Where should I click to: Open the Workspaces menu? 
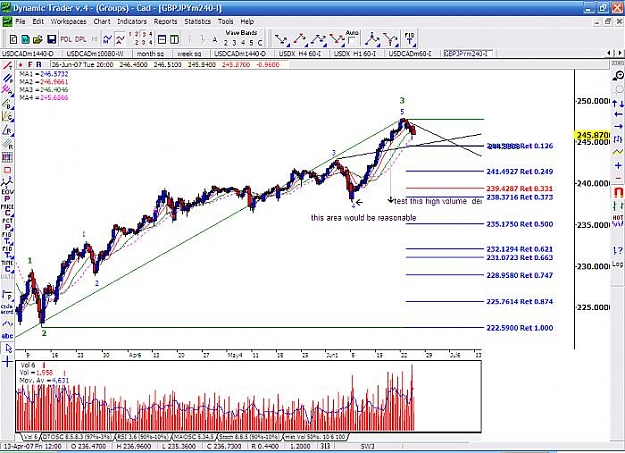(68, 22)
